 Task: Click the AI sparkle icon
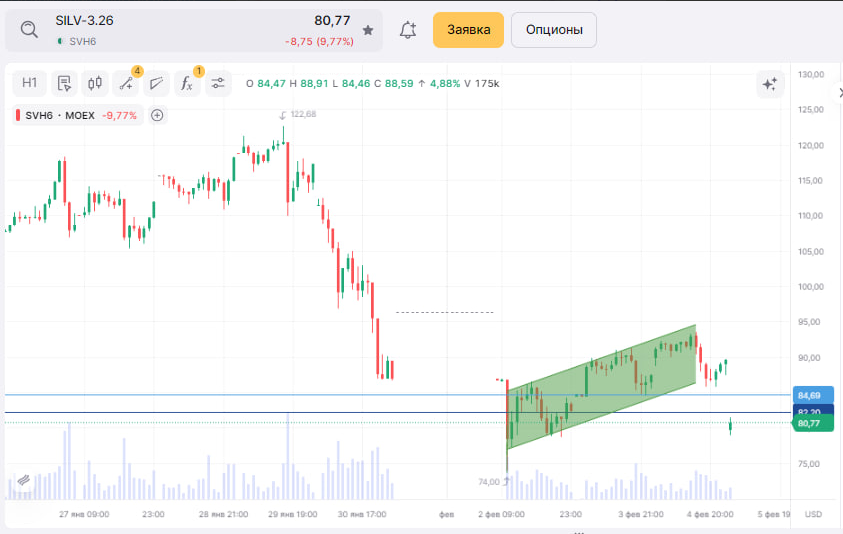(x=770, y=84)
